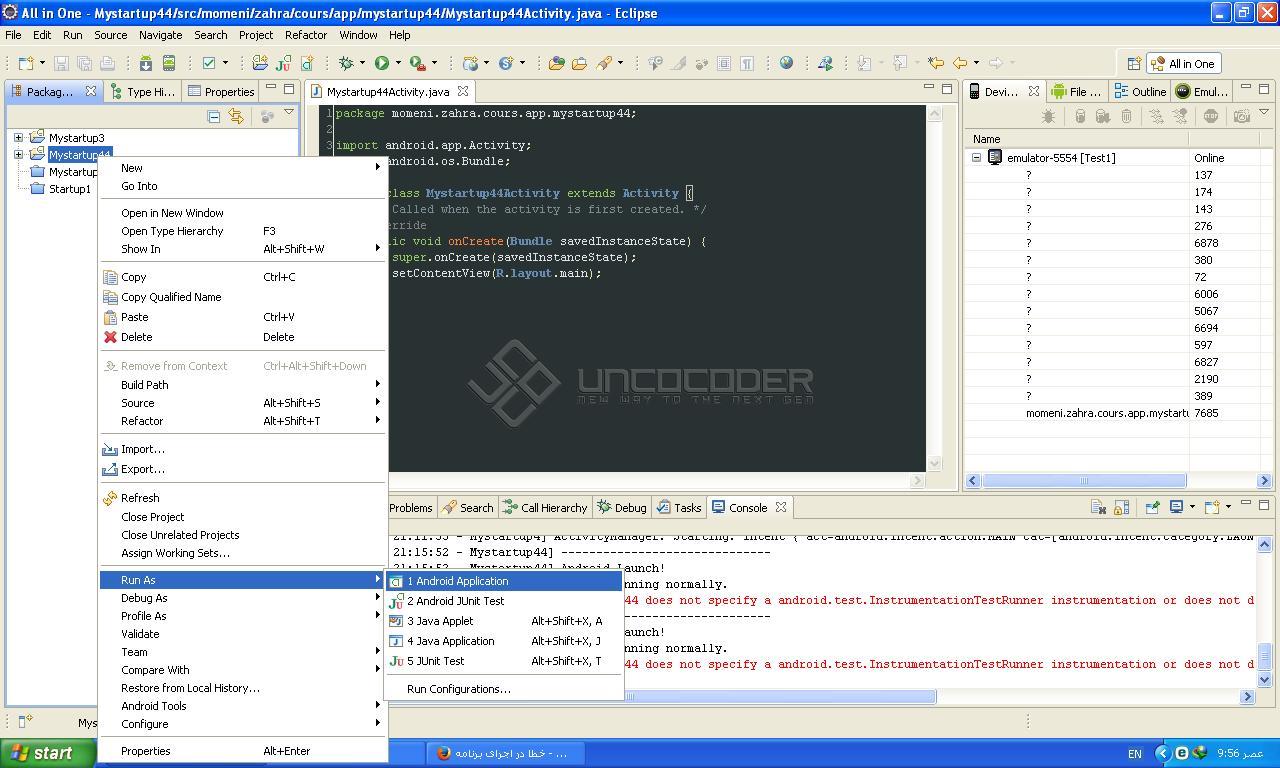Click the Debug bug toolbar icon
The height and width of the screenshot is (768, 1280).
pyautogui.click(x=346, y=63)
